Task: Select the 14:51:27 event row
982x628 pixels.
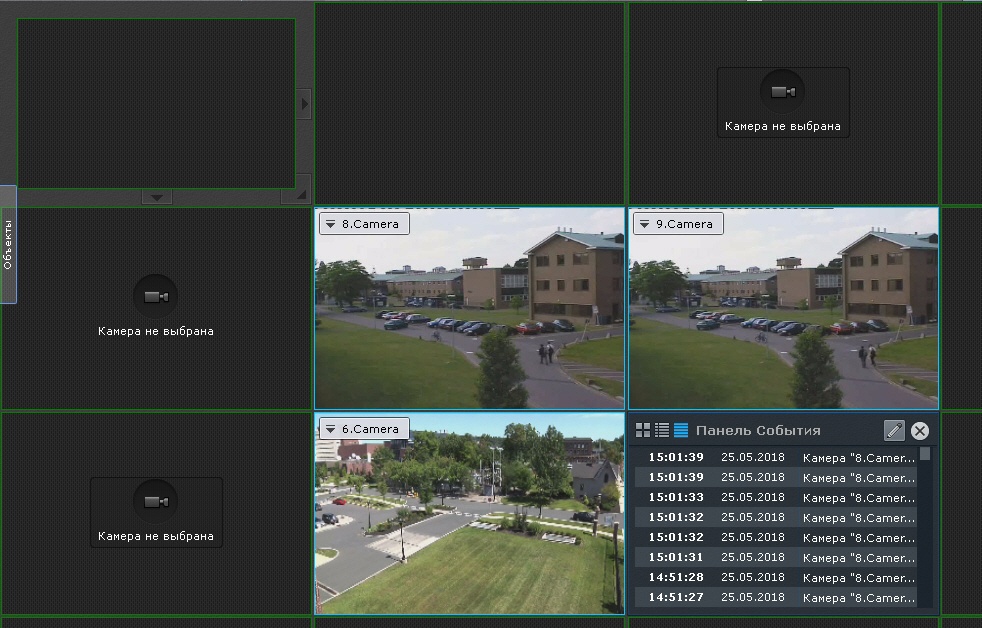Action: pyautogui.click(x=775, y=597)
